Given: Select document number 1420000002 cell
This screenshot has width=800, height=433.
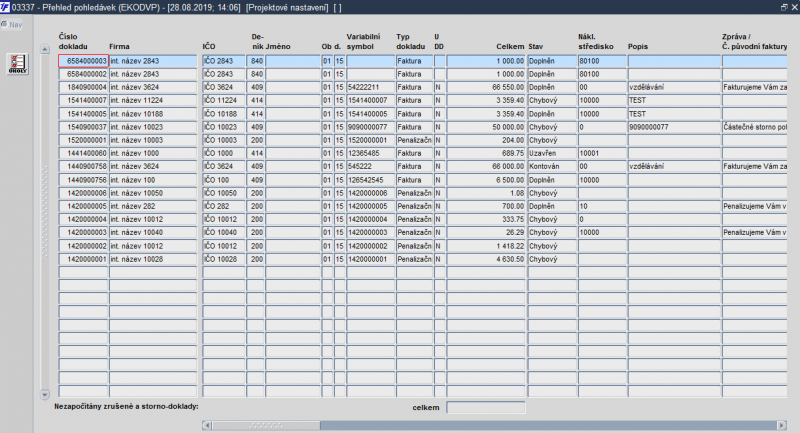Looking at the screenshot, I should click(x=83, y=246).
